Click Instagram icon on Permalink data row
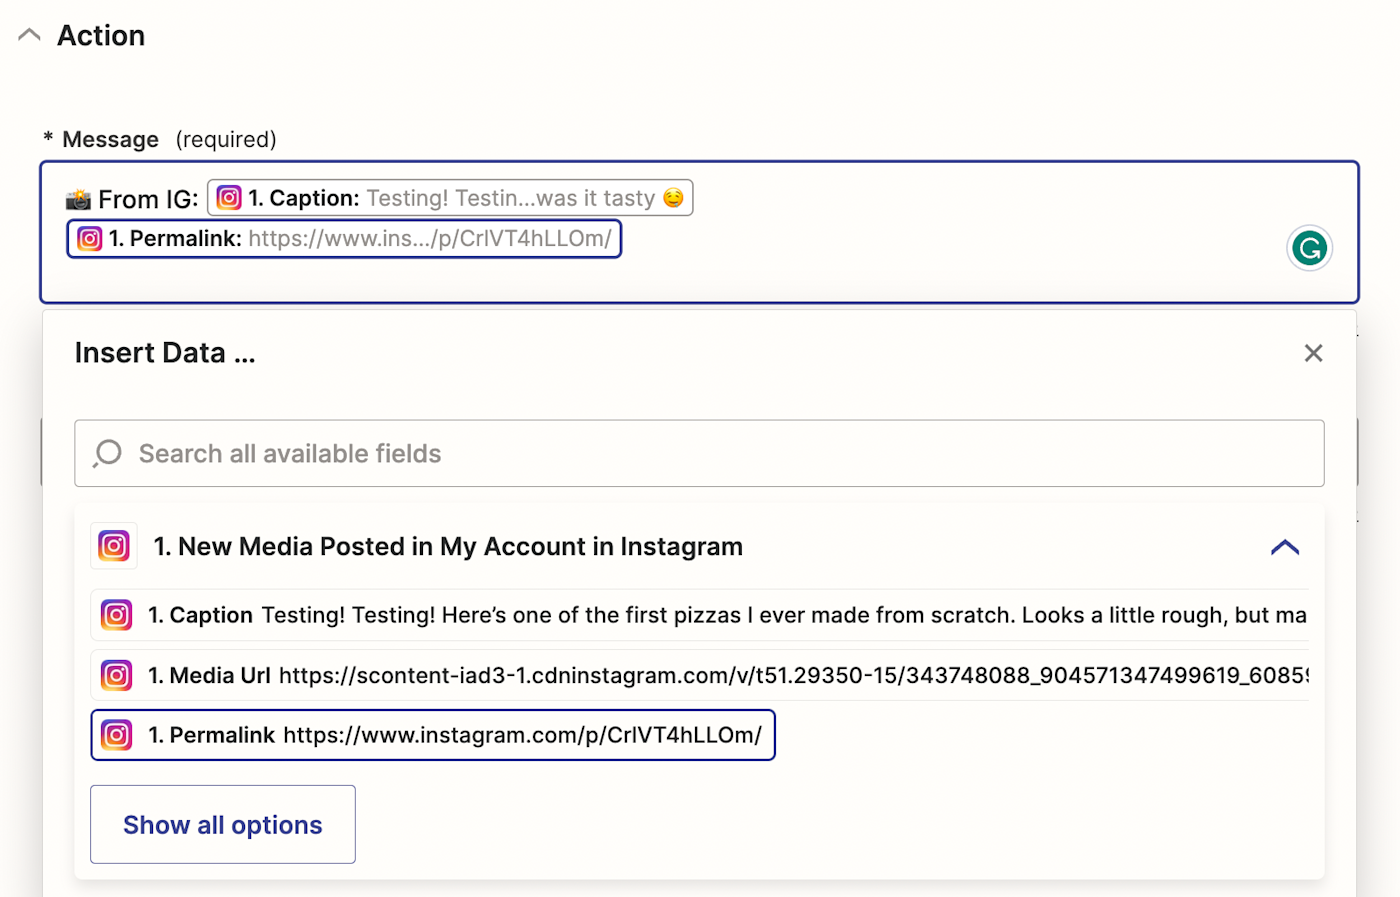This screenshot has height=897, width=1400. tap(117, 735)
